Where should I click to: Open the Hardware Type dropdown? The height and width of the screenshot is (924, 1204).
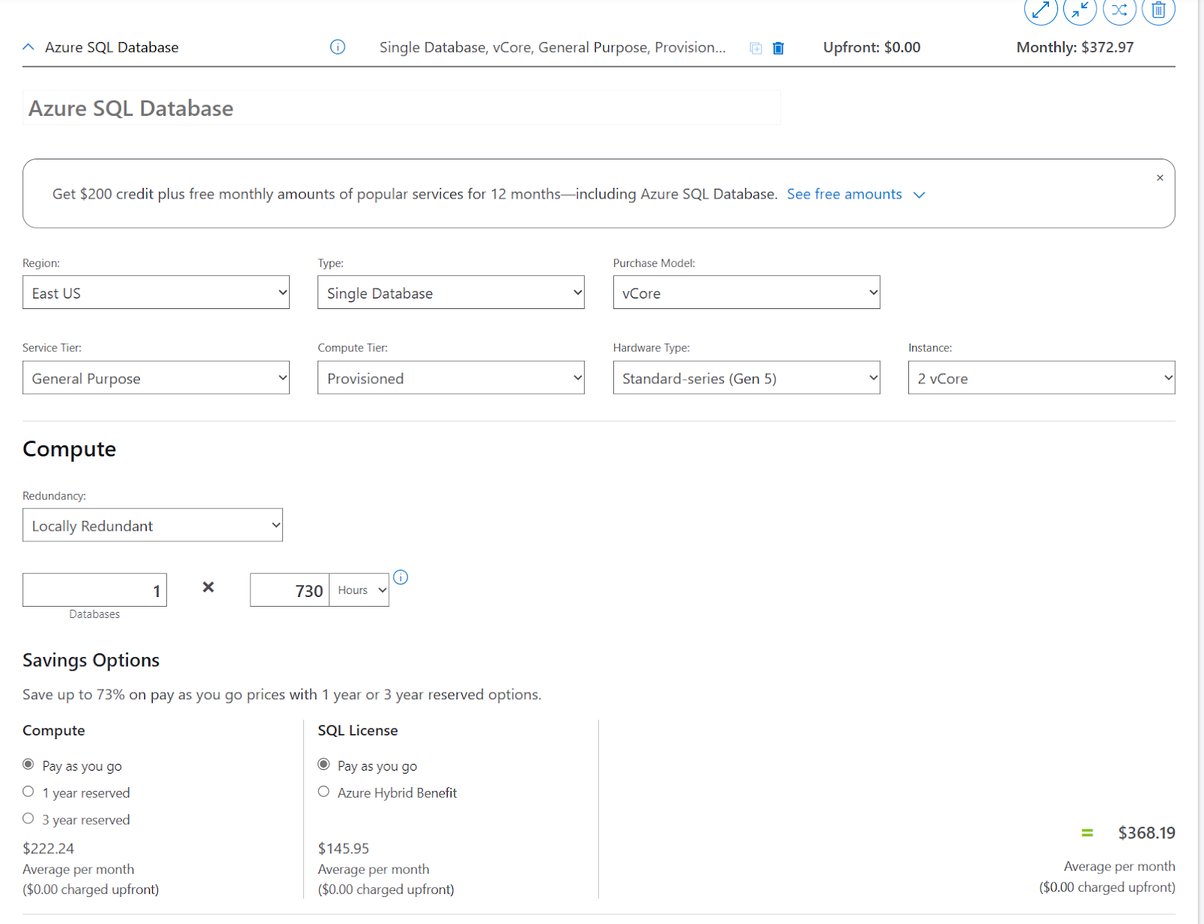coord(745,377)
